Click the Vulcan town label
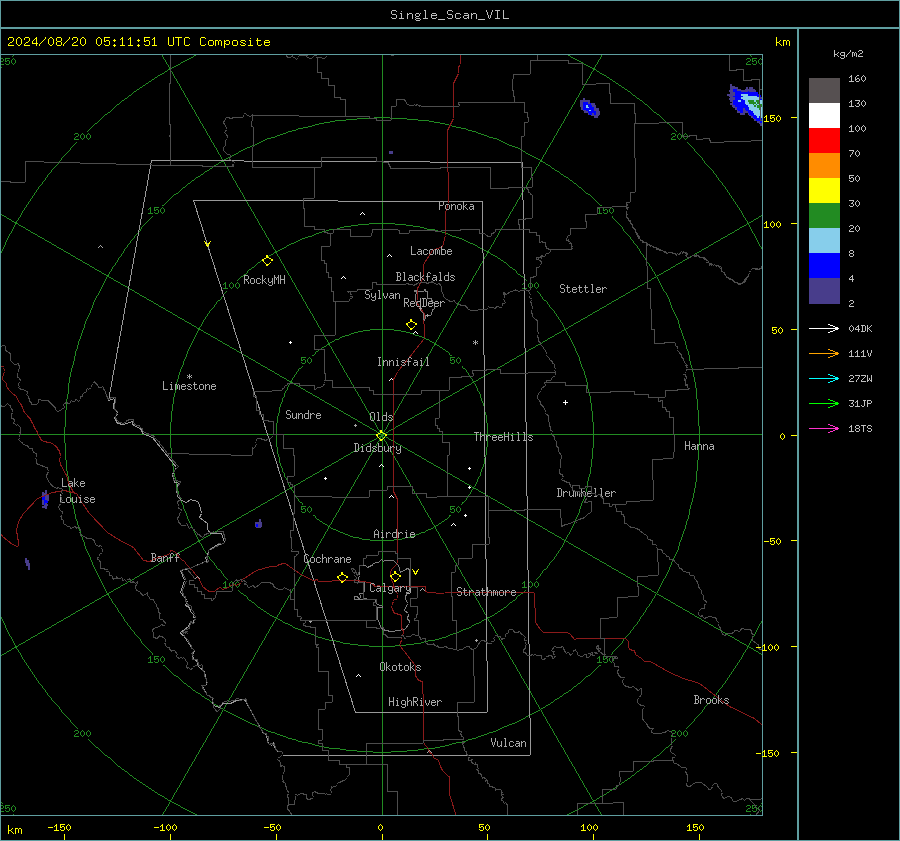Image resolution: width=900 pixels, height=841 pixels. coord(508,743)
